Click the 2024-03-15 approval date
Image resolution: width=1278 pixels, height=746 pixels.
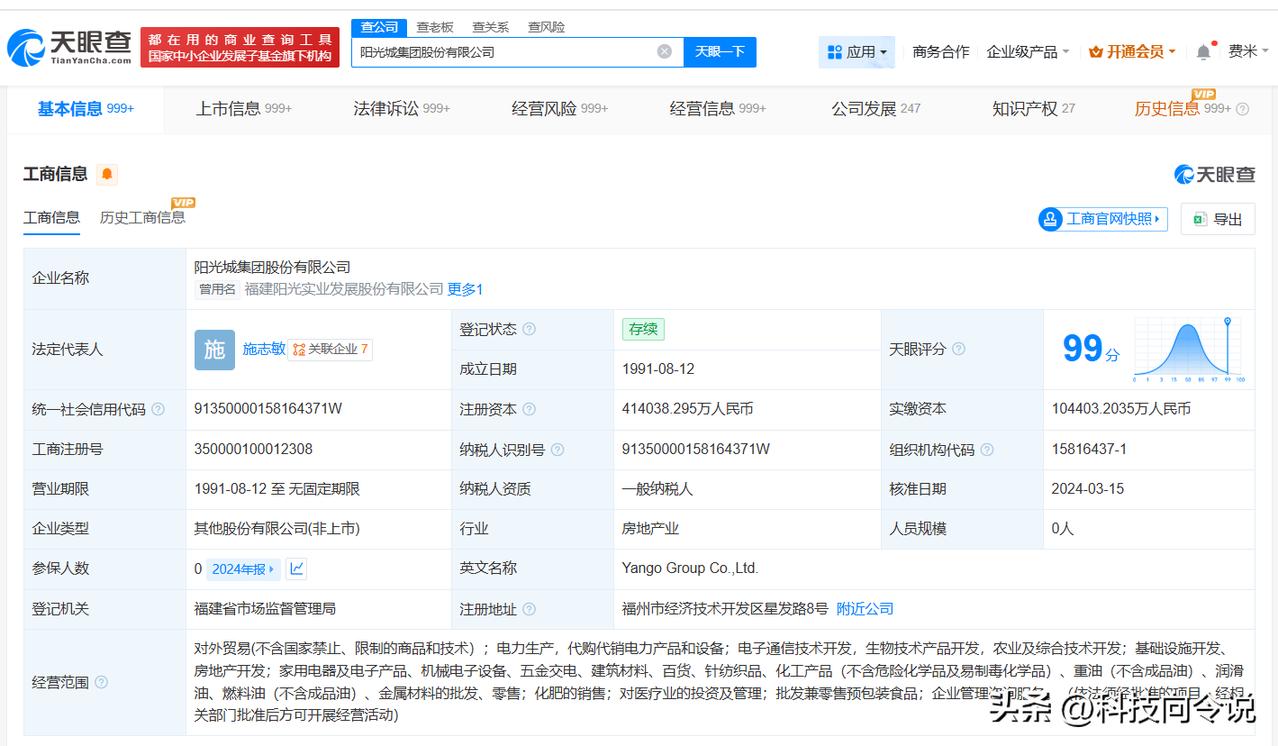tap(1088, 489)
